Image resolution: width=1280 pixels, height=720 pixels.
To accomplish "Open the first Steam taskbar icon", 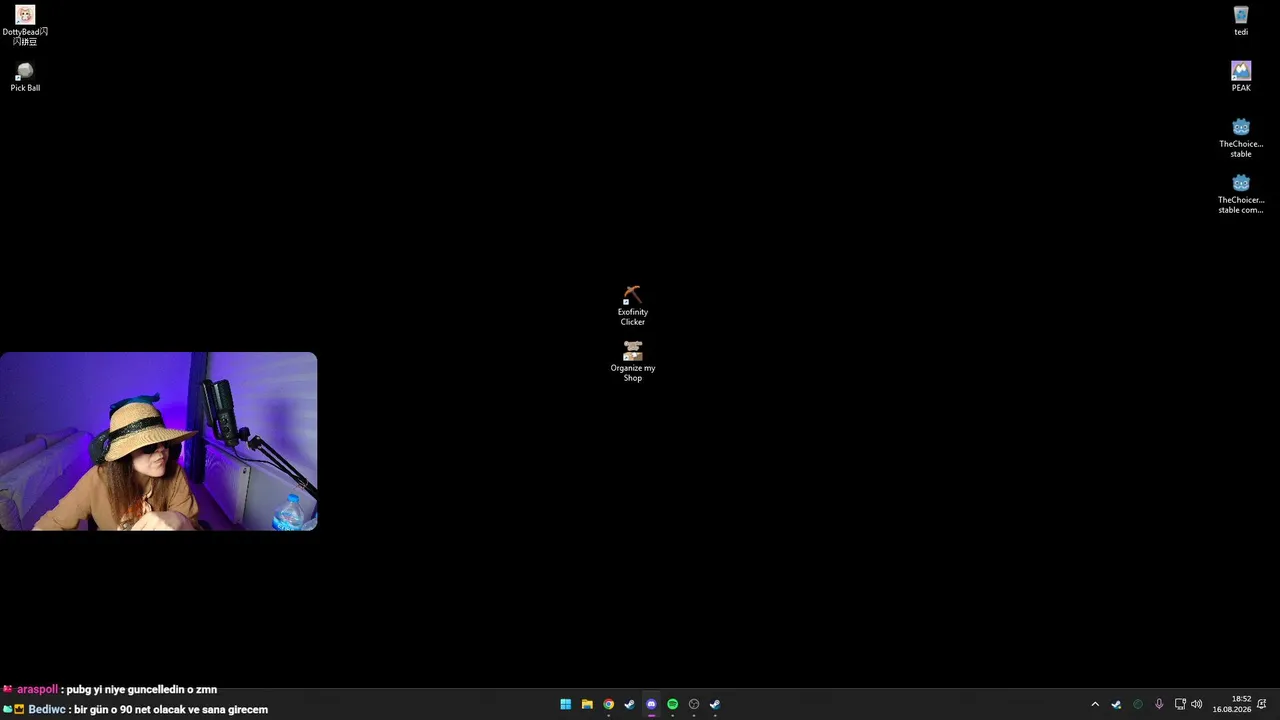I will (629, 704).
